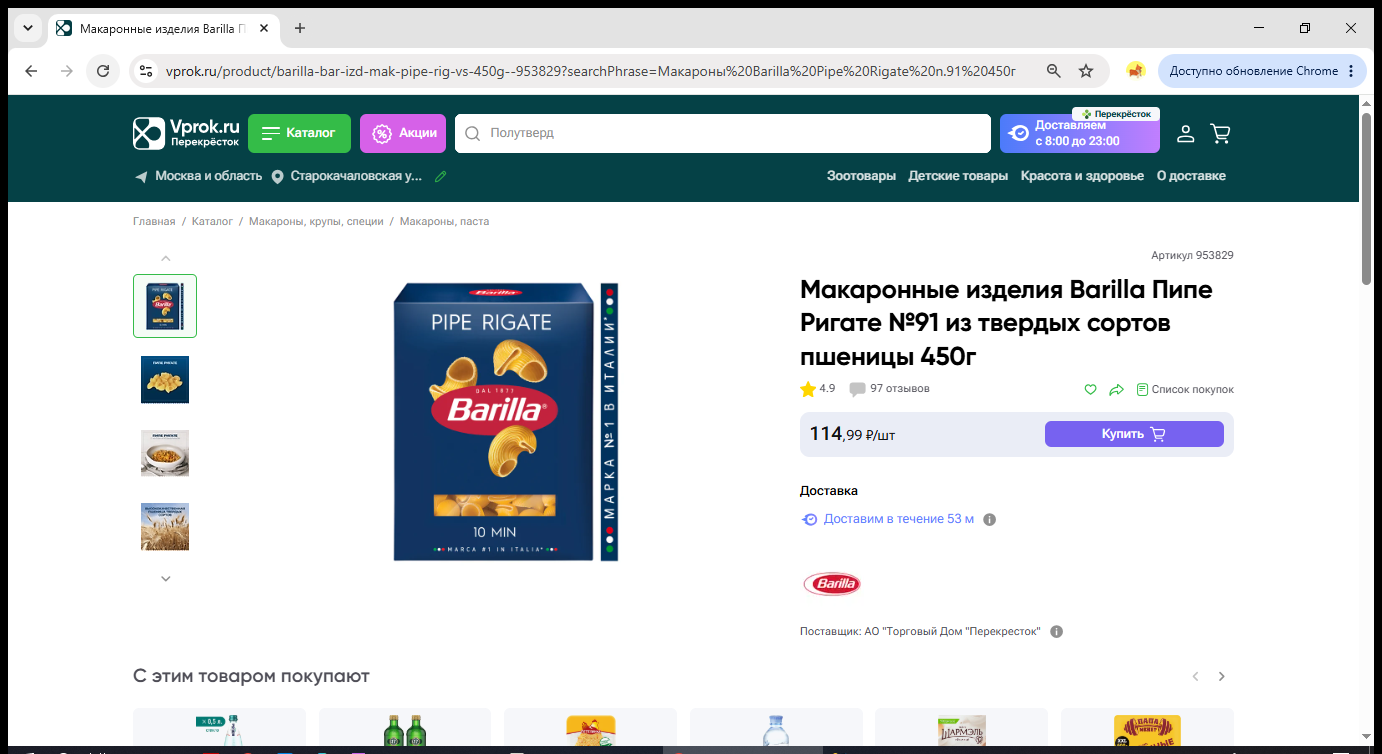Share this product with arrow icon
The image size is (1382, 754).
[x=1117, y=389]
